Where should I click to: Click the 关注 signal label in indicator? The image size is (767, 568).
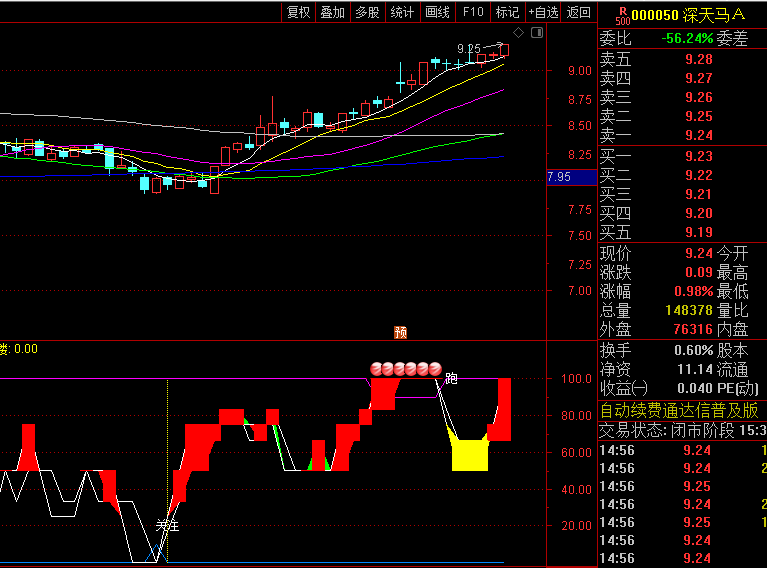click(x=167, y=526)
